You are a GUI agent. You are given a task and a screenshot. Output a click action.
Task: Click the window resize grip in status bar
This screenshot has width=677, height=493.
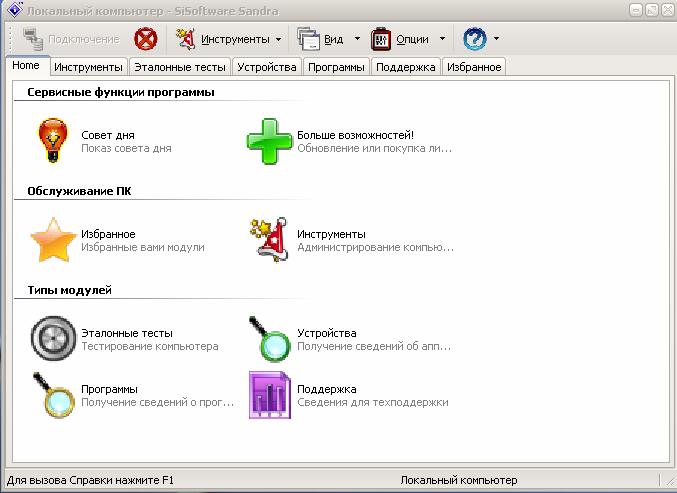(x=670, y=481)
